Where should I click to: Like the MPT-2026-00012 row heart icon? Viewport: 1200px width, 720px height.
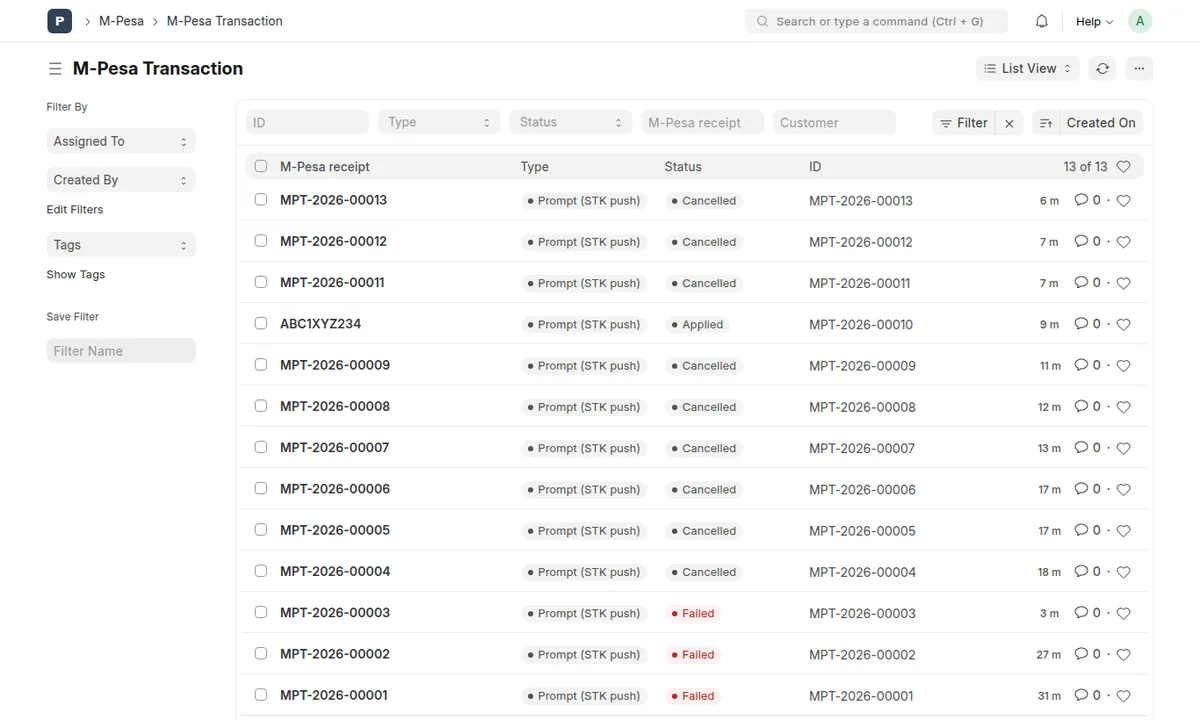[1123, 242]
